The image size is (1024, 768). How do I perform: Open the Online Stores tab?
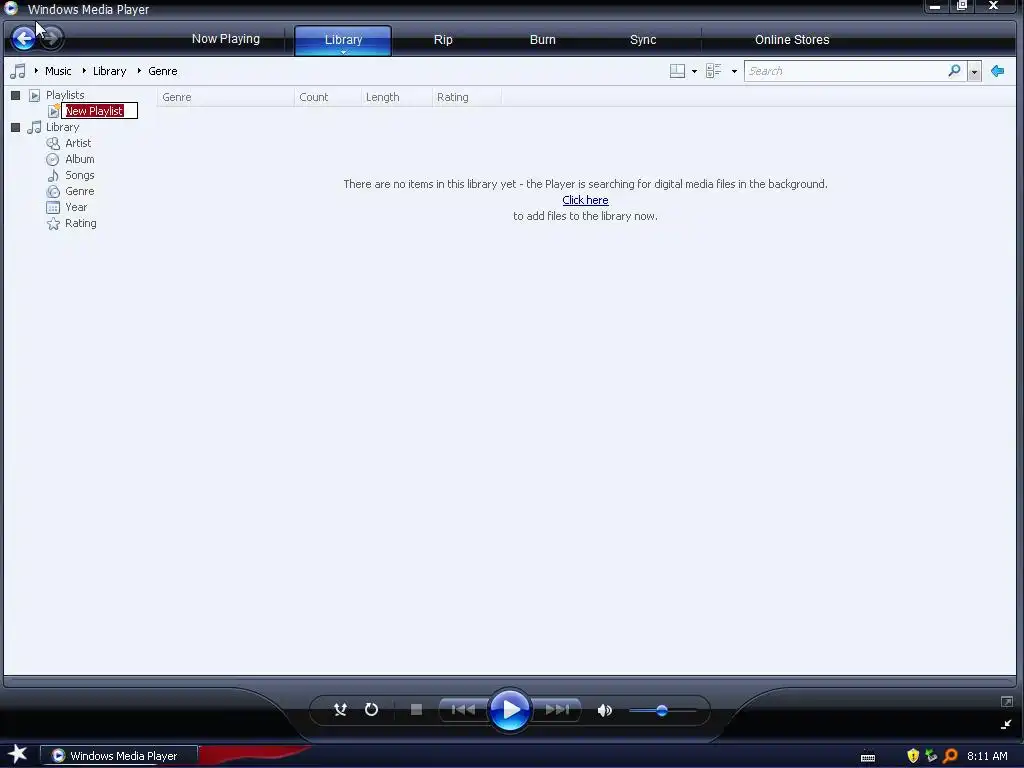pos(792,40)
